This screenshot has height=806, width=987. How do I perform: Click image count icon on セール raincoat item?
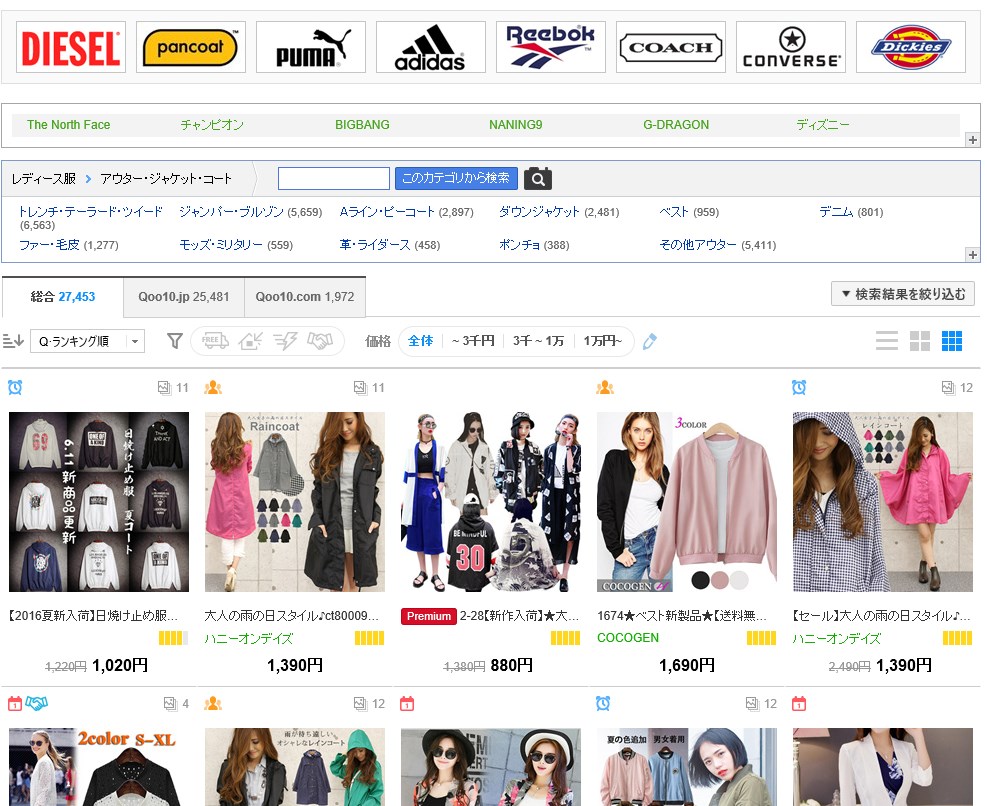pos(948,387)
